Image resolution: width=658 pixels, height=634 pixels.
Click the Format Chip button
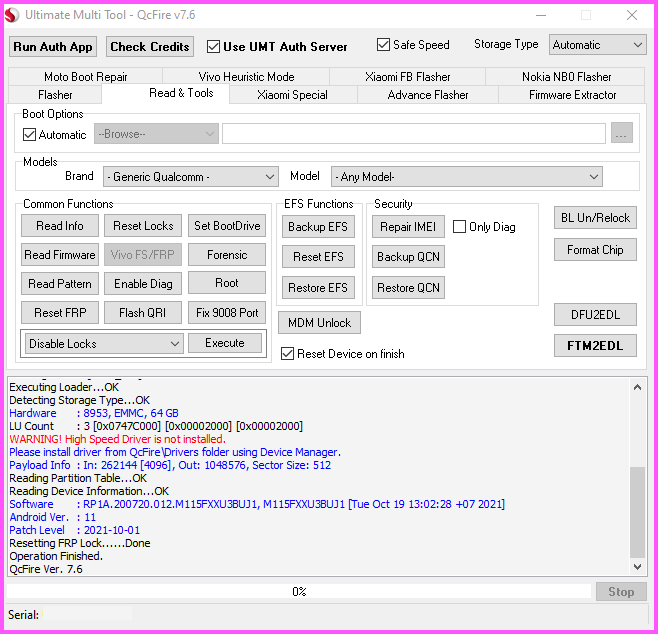click(595, 250)
